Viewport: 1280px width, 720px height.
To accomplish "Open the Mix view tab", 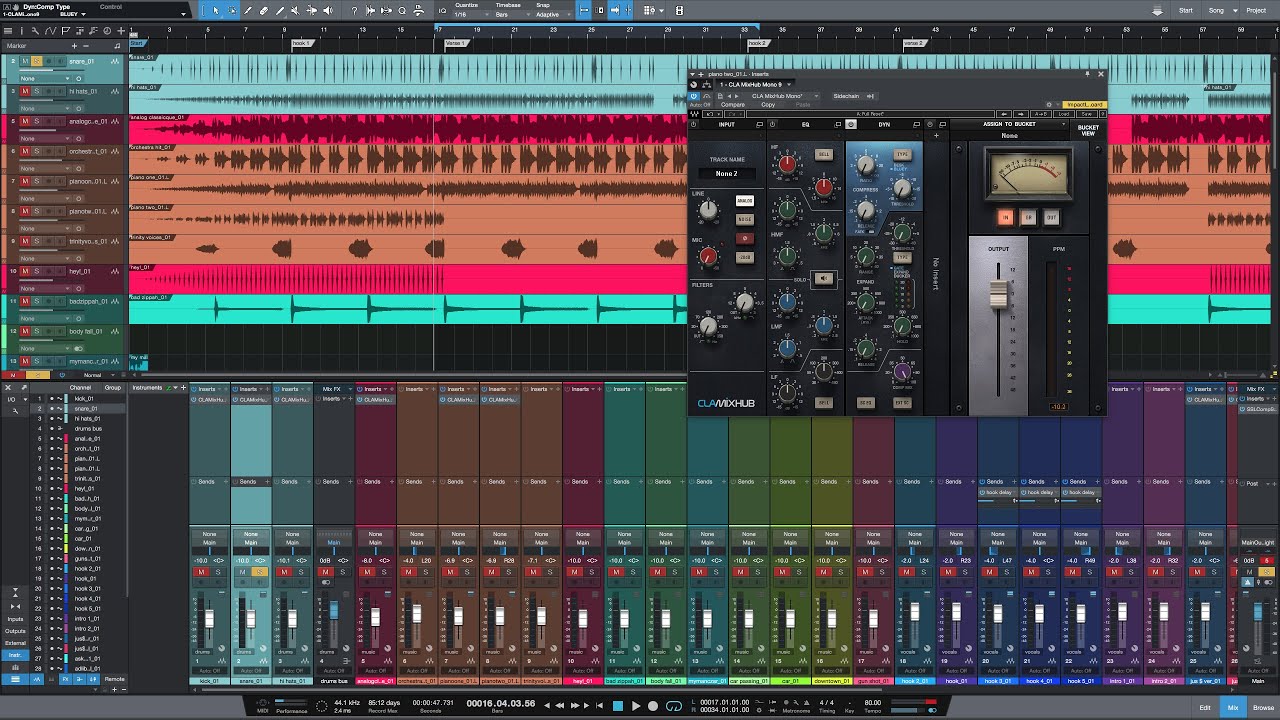I will [x=1233, y=708].
